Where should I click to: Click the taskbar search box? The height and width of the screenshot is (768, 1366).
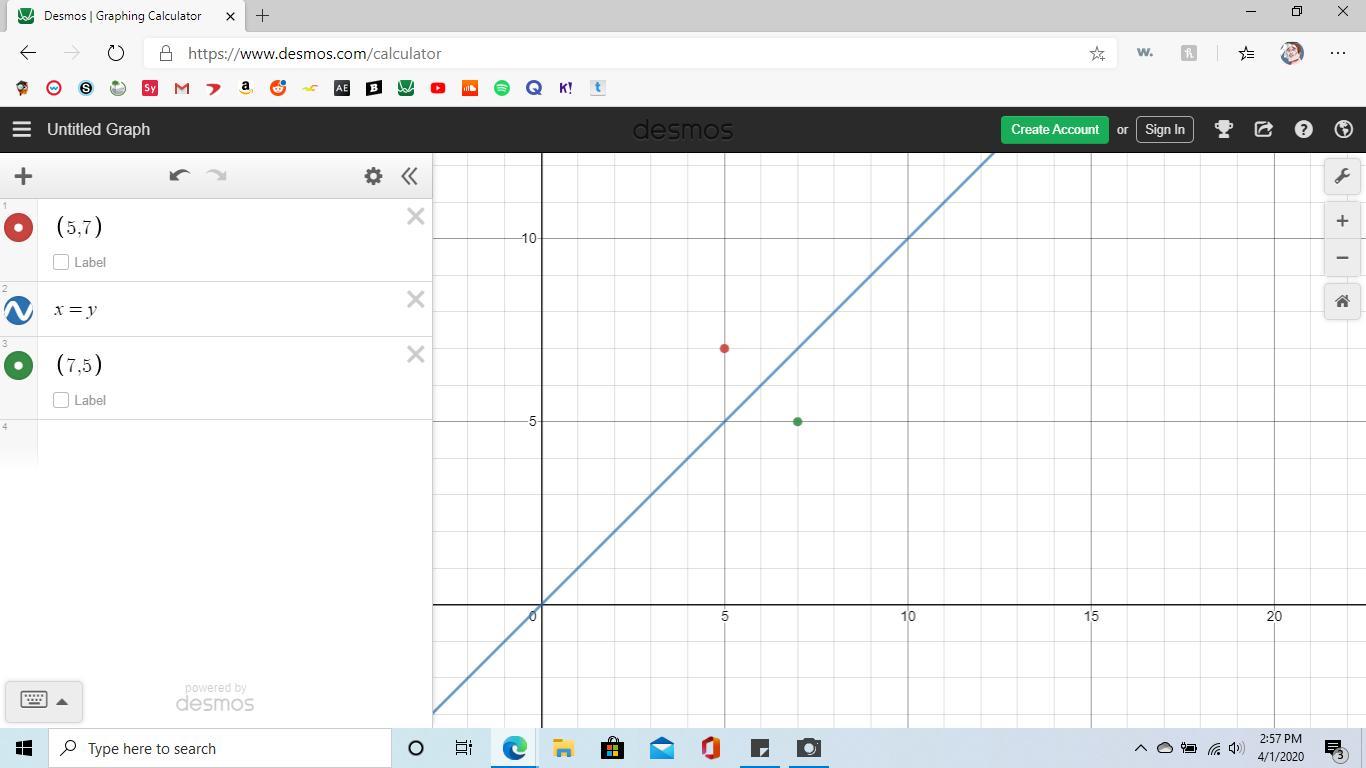click(220, 748)
